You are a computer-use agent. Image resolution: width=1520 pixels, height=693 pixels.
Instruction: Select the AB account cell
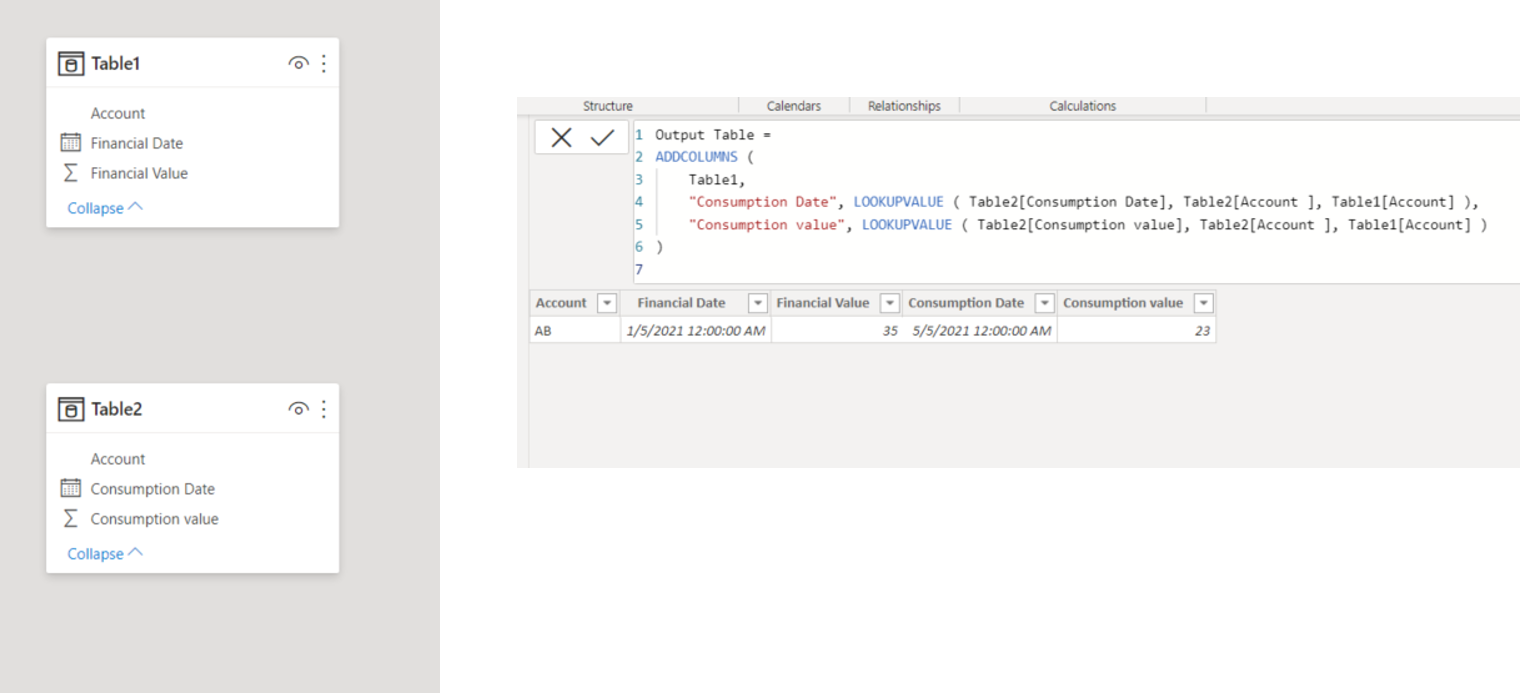(575, 330)
